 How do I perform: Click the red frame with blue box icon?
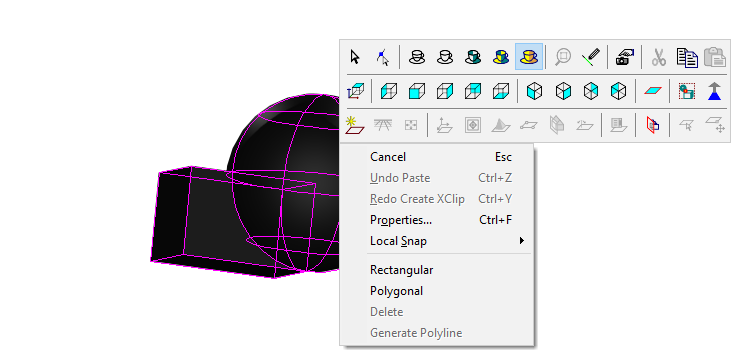click(x=653, y=125)
